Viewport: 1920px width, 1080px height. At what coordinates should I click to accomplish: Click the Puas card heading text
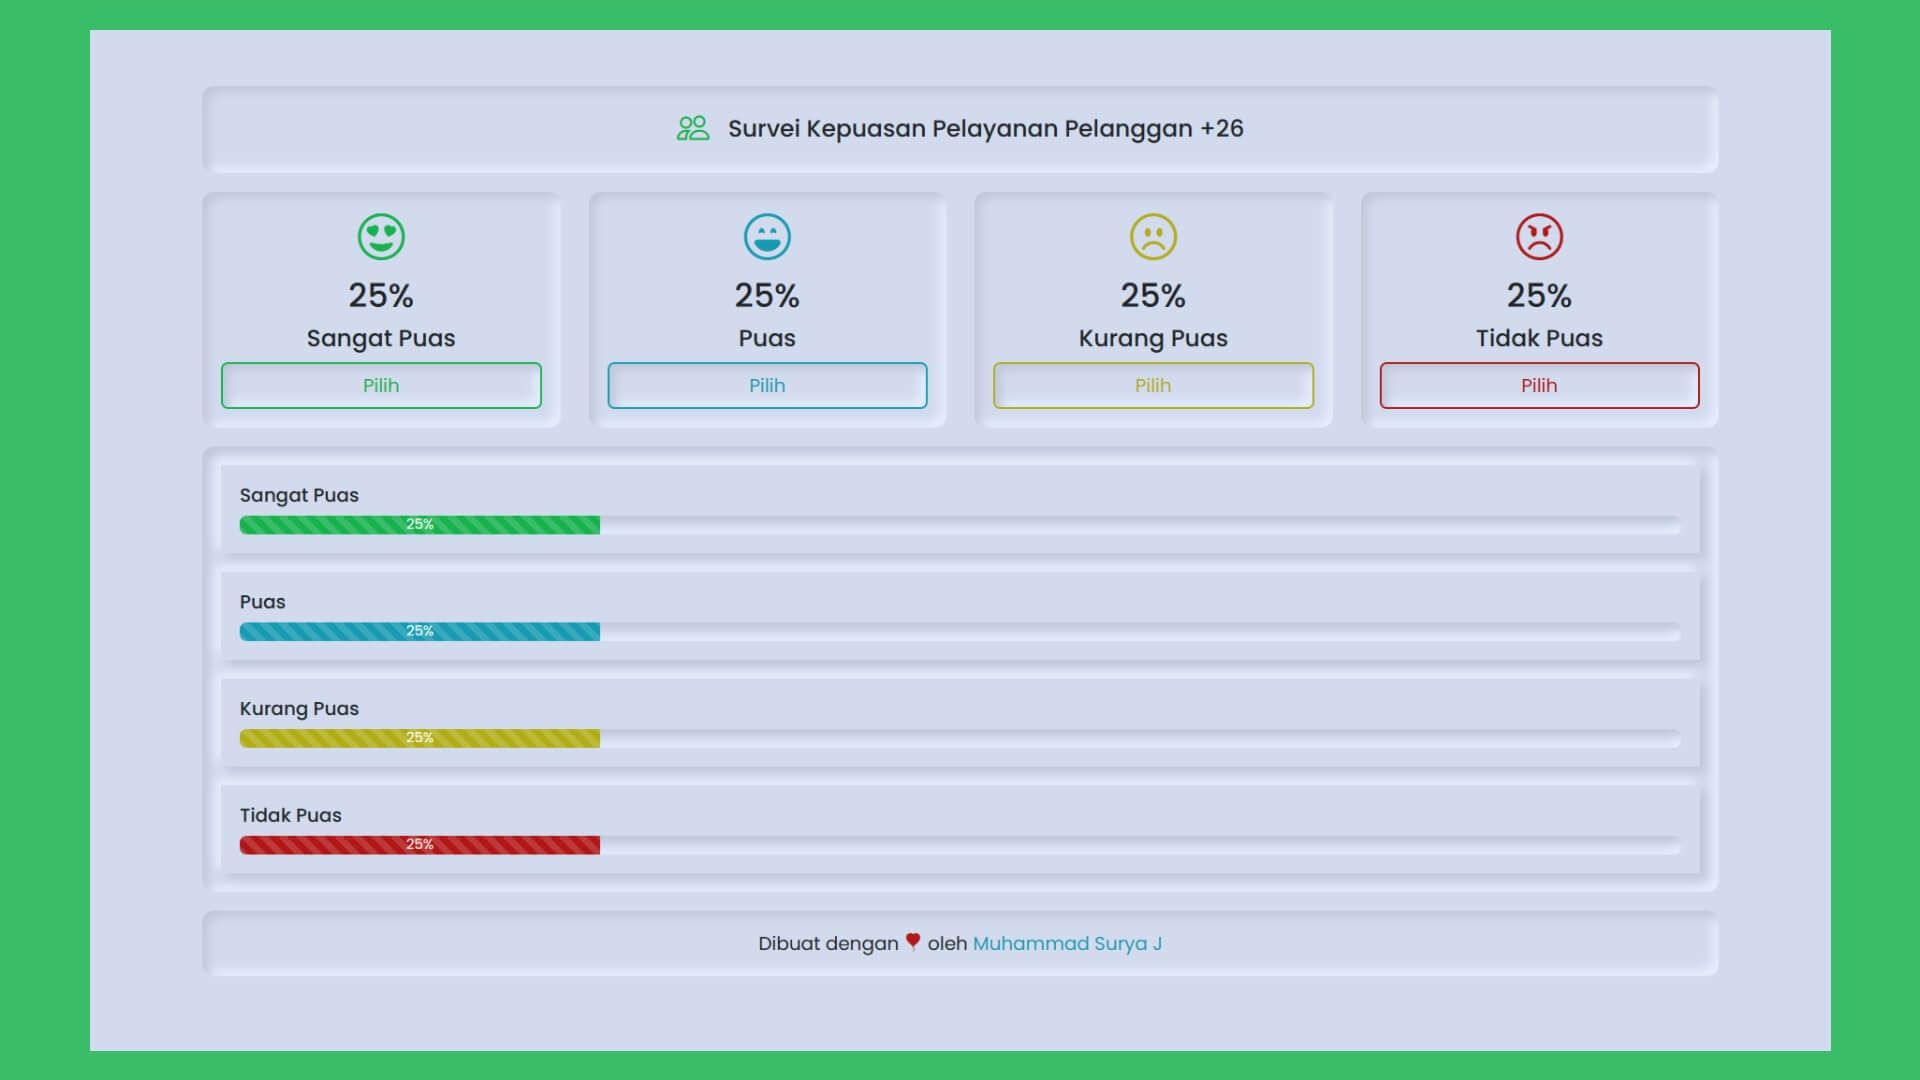coord(767,338)
